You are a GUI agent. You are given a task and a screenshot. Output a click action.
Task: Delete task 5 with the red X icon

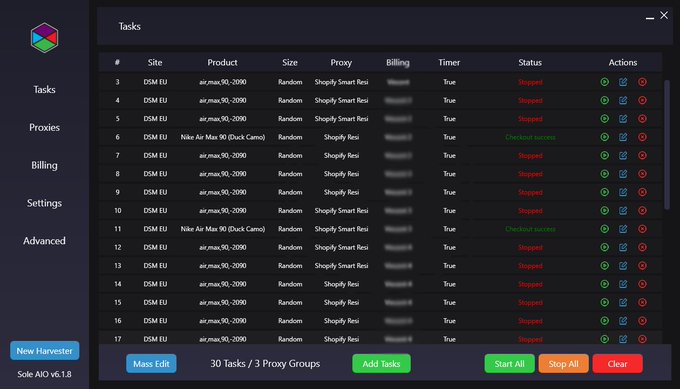[642, 119]
